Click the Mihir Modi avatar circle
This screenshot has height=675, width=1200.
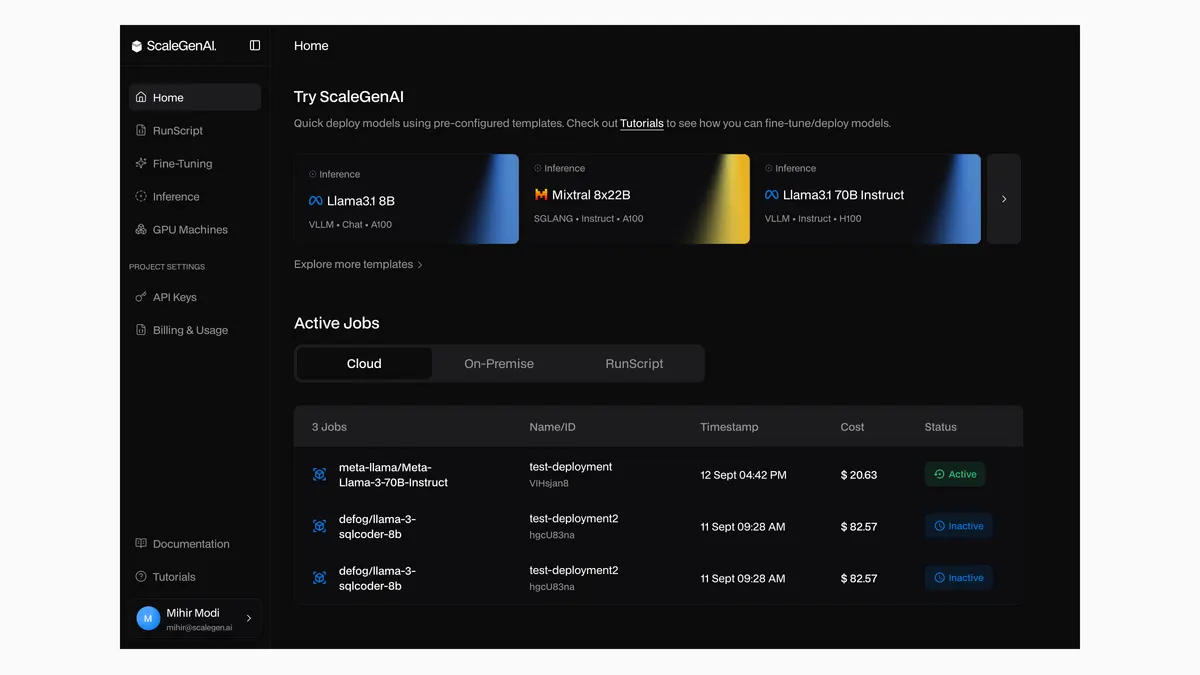tap(148, 619)
